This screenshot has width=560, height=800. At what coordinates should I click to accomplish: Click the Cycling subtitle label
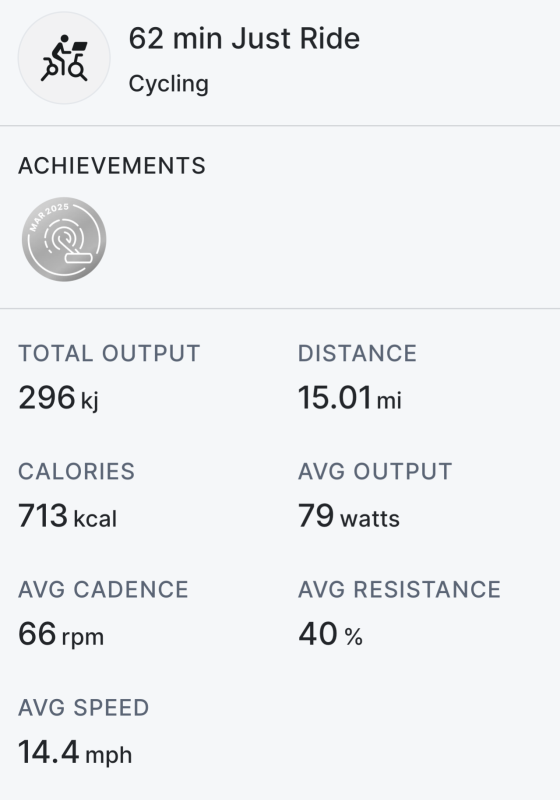169,84
